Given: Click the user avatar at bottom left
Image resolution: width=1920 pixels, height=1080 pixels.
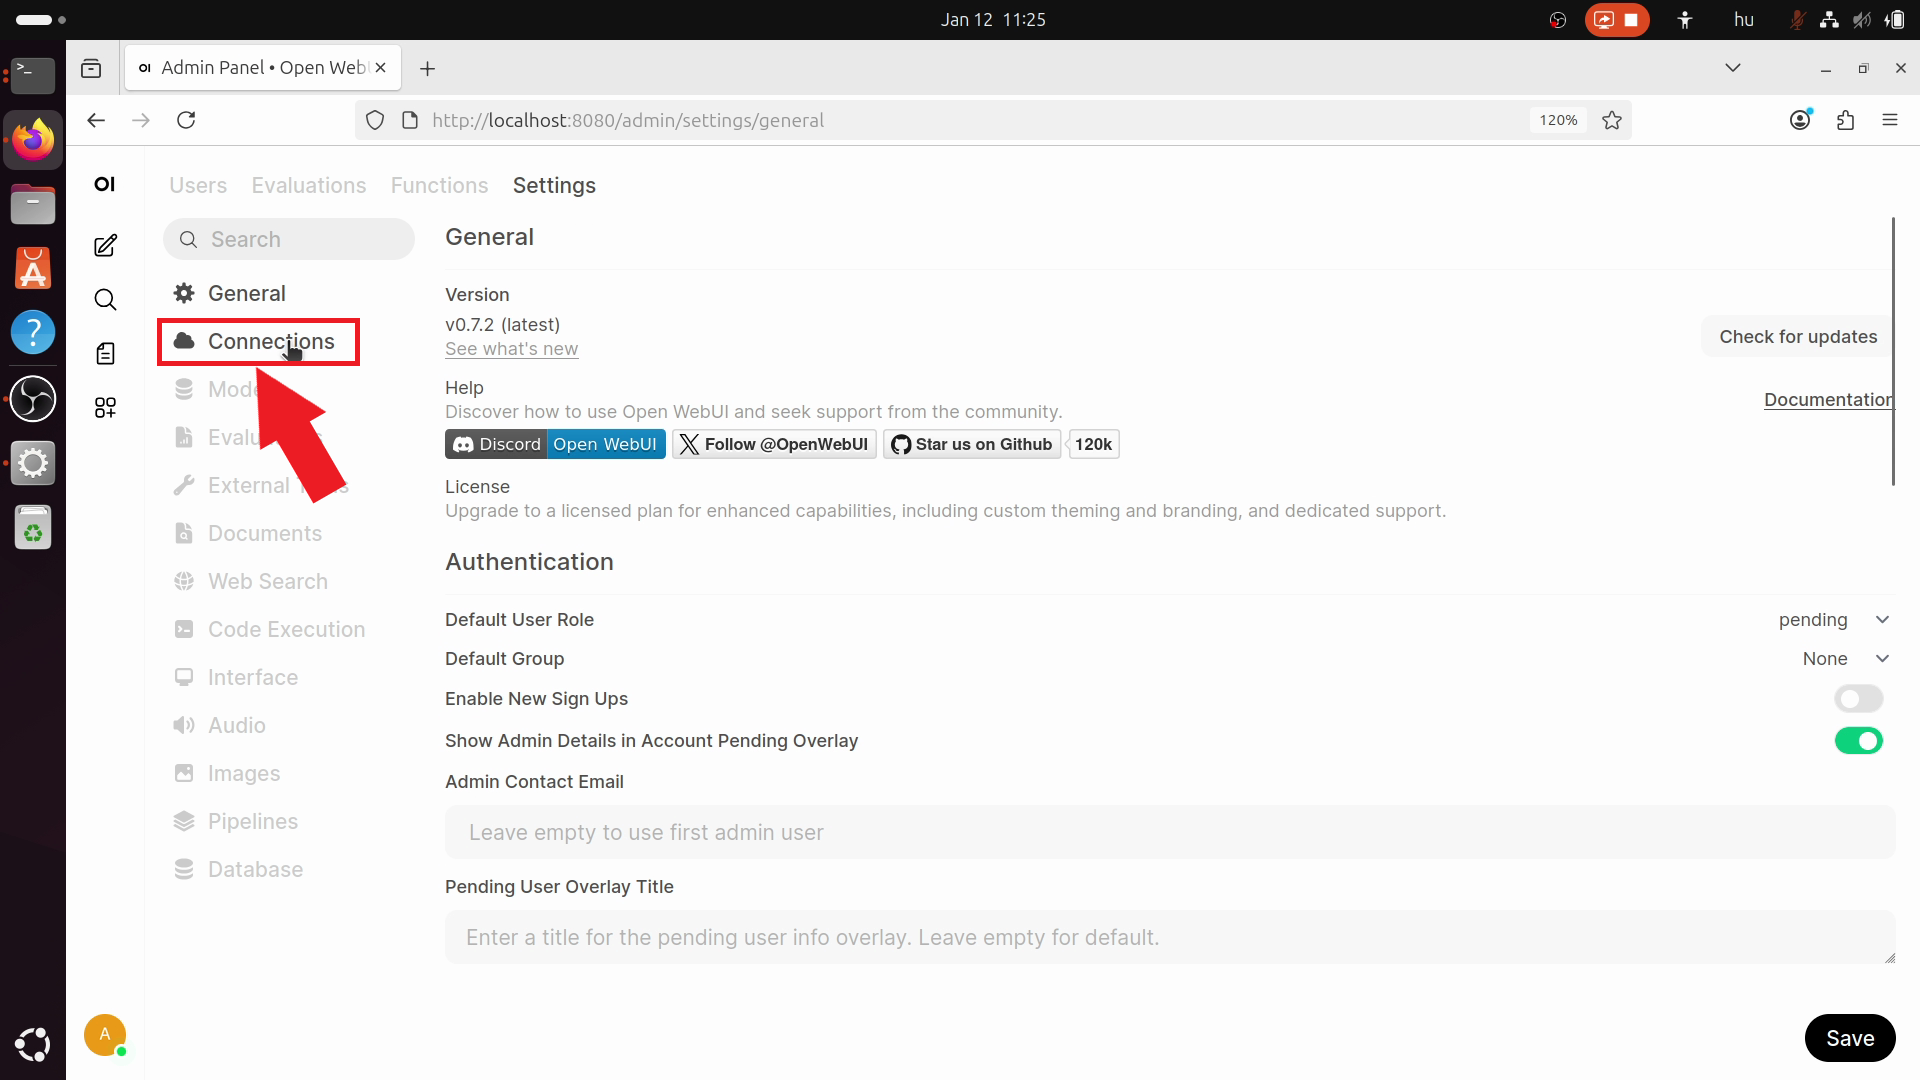Looking at the screenshot, I should coord(105,1035).
